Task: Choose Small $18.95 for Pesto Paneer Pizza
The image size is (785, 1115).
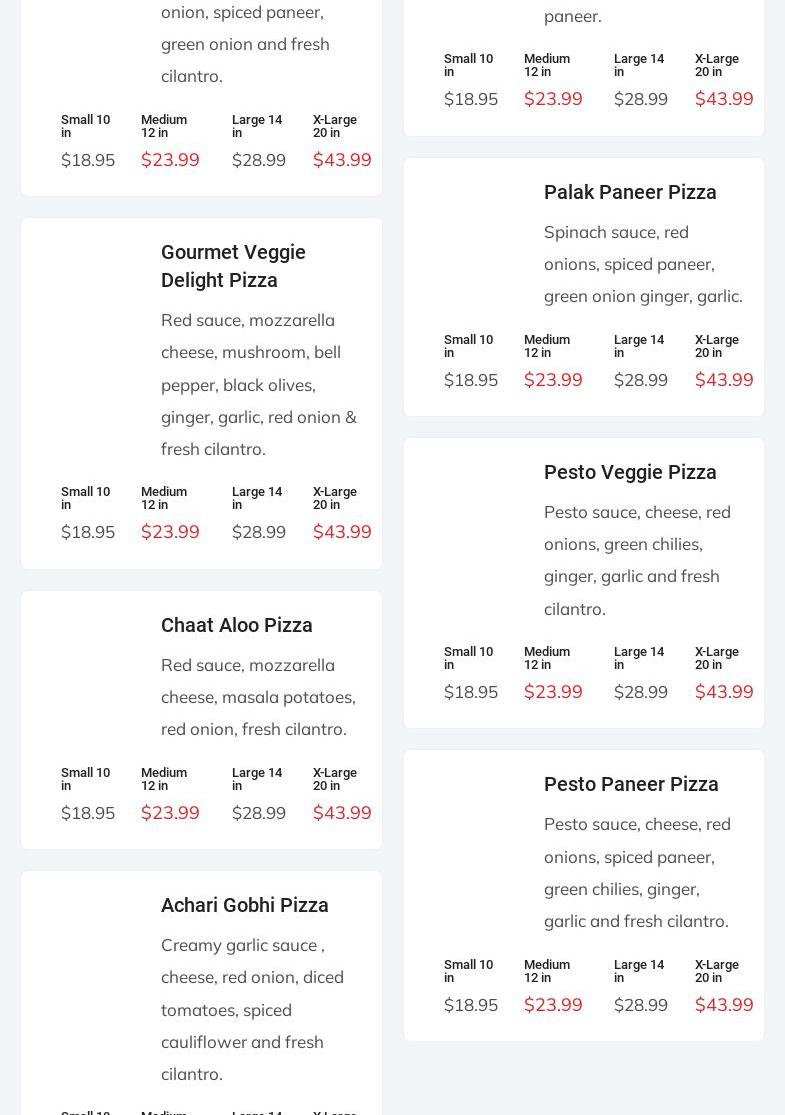Action: click(x=471, y=1004)
